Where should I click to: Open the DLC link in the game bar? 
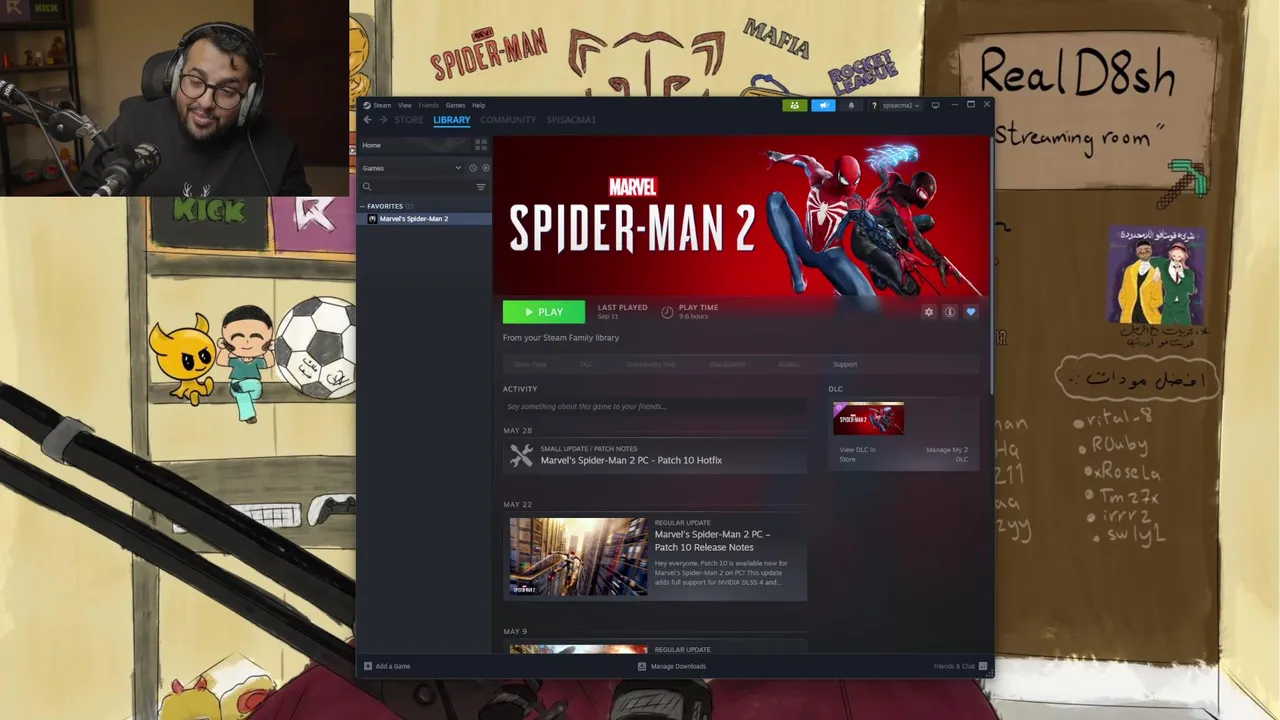tap(586, 364)
